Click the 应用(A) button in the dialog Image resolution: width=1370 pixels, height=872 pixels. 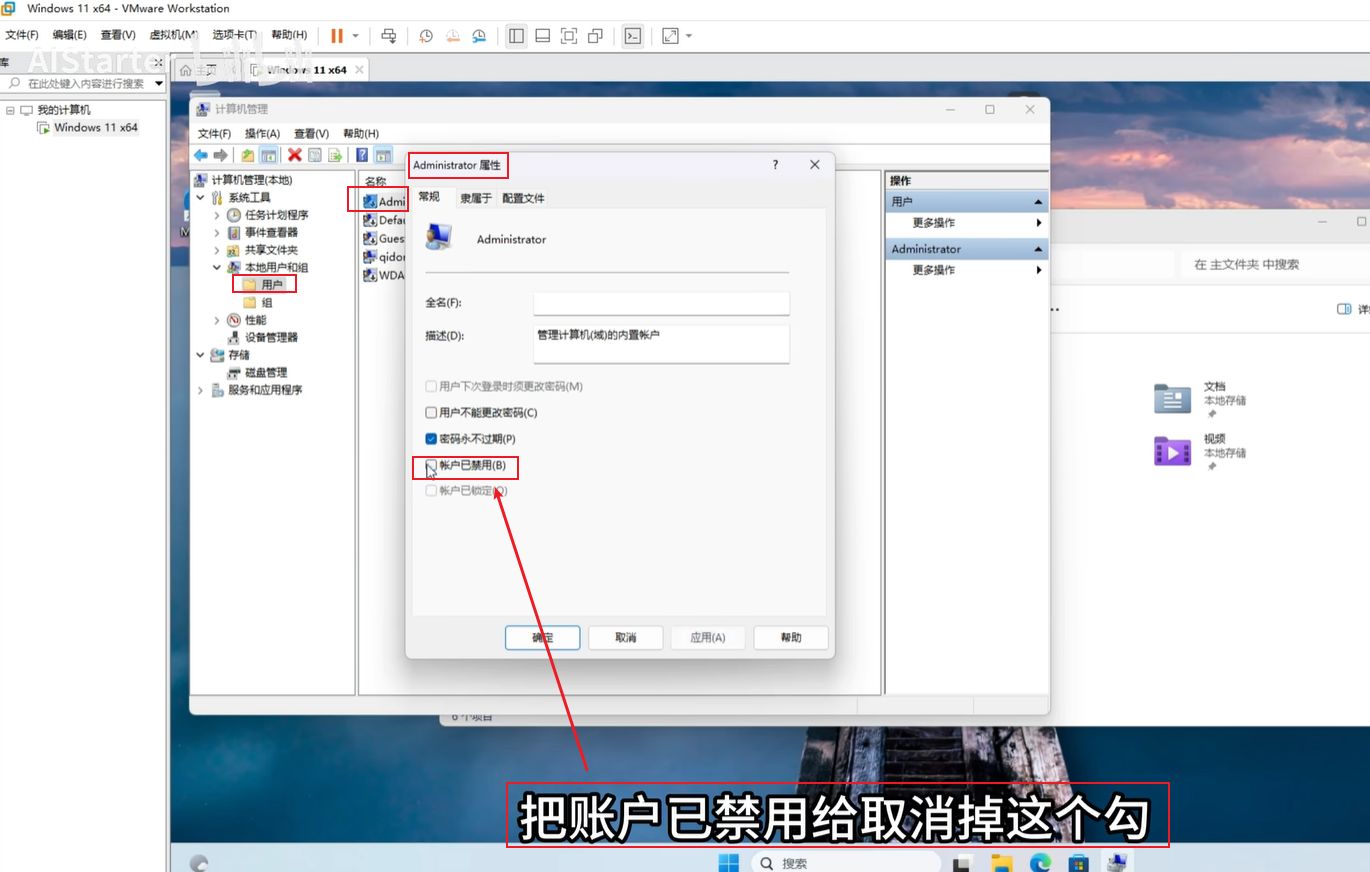click(x=707, y=637)
